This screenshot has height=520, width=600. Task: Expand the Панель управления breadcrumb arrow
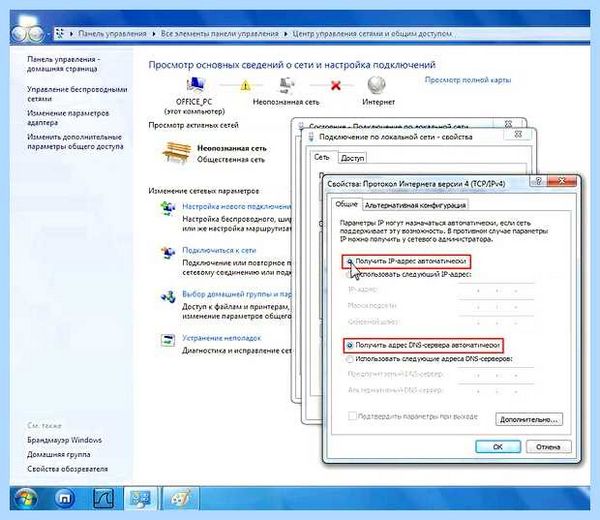coord(72,34)
